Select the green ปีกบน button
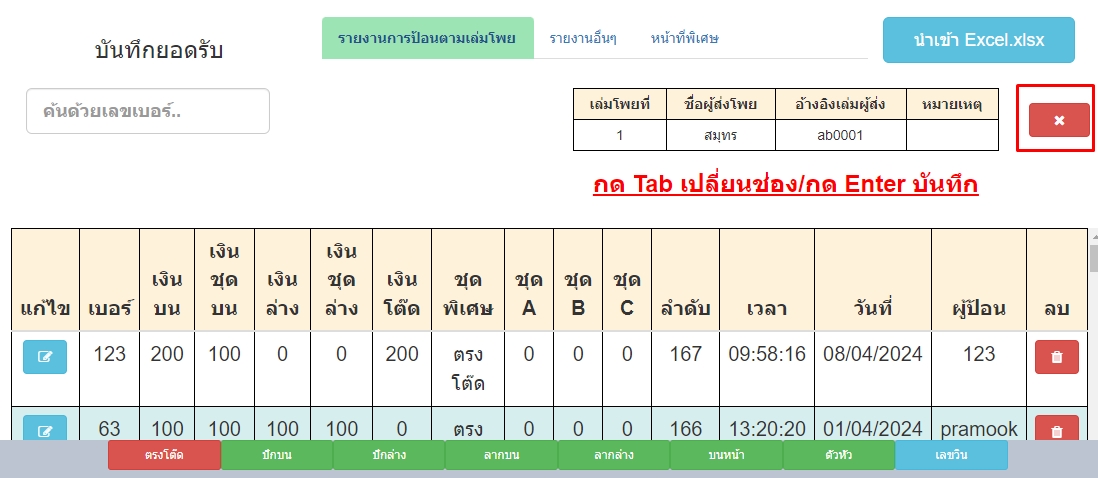1098x478 pixels. coord(277,455)
